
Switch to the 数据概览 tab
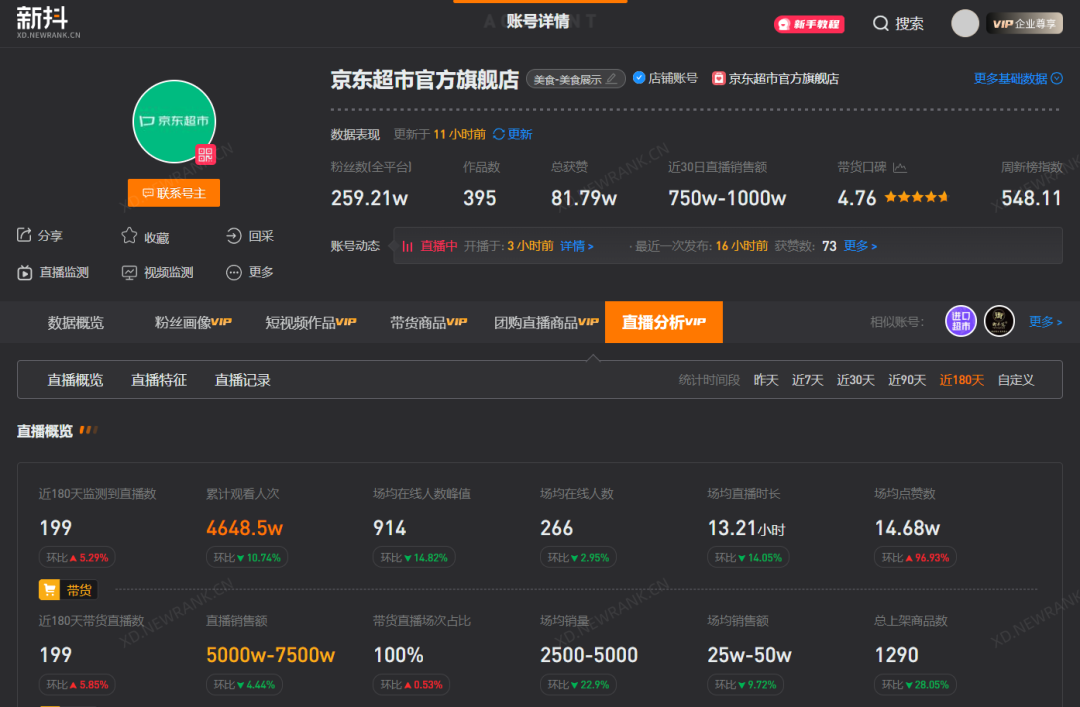coord(75,322)
